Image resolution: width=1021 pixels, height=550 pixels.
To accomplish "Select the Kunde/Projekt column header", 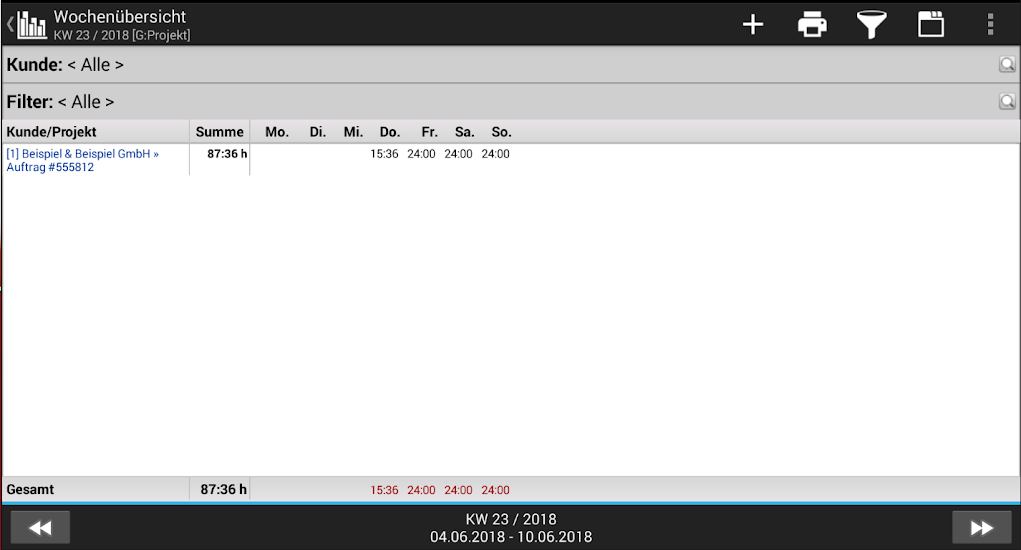I will point(52,132).
